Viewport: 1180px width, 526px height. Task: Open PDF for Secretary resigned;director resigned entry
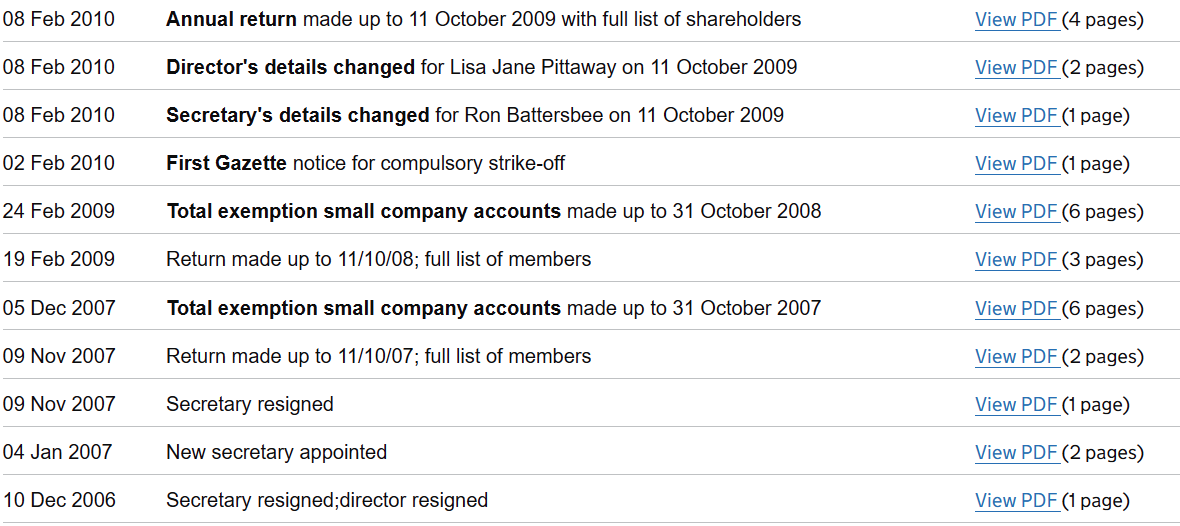[1017, 501]
